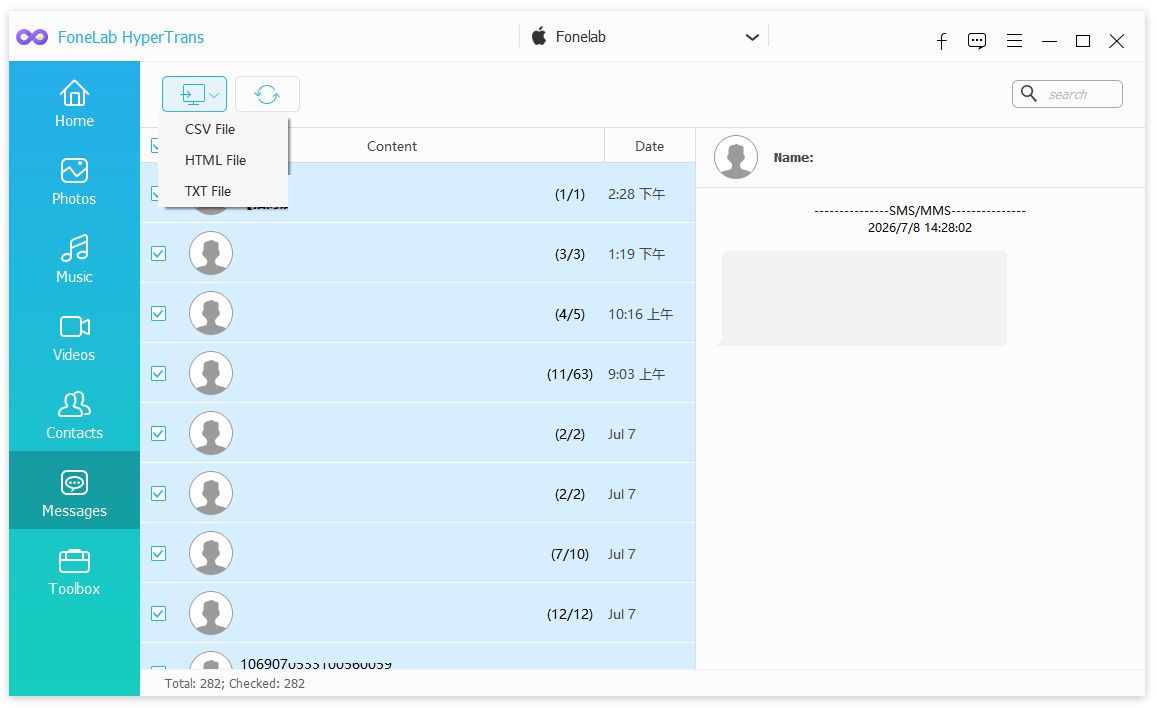Maximize the HyperTrans window
This screenshot has width=1157, height=708.
tap(1083, 41)
